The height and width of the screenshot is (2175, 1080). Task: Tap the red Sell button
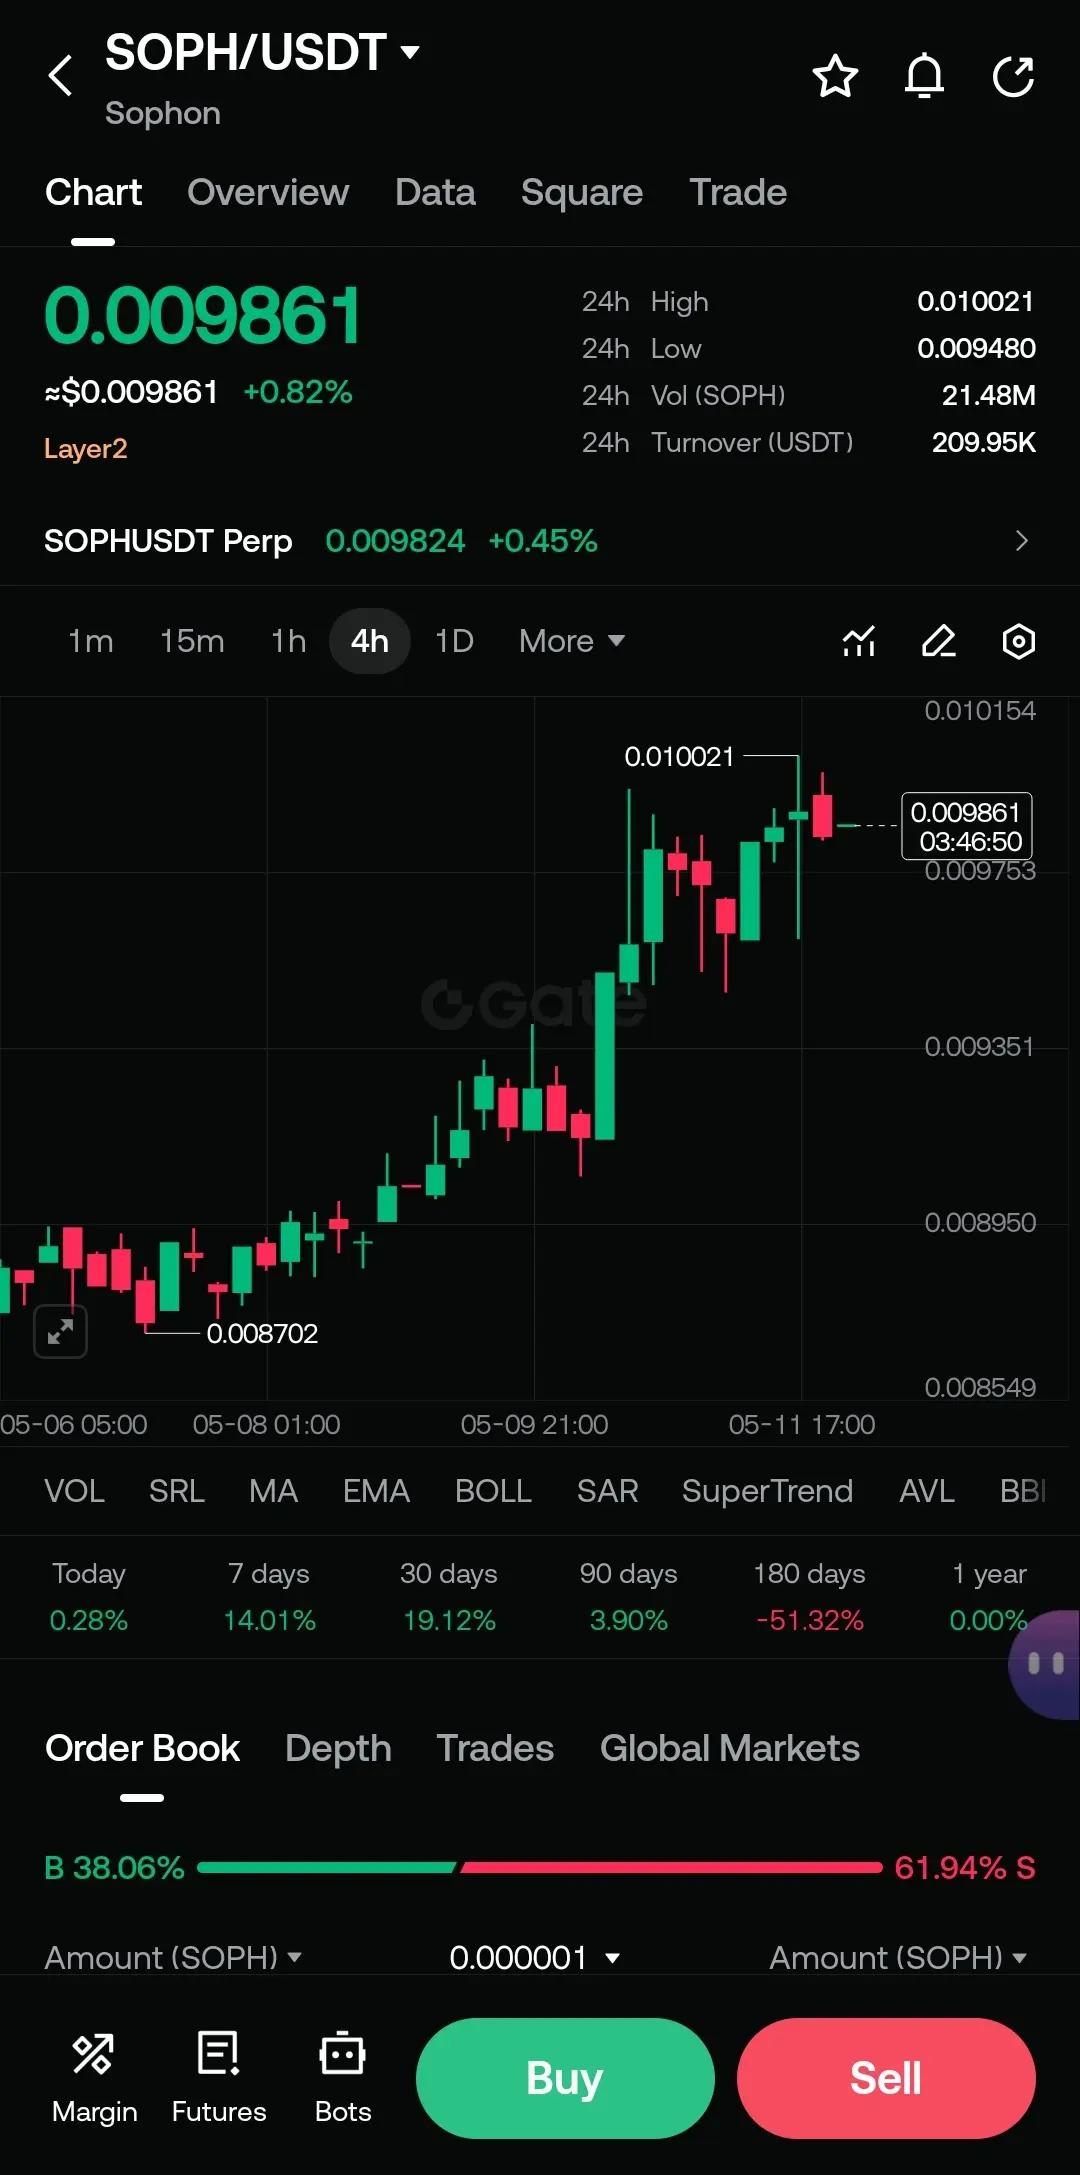tap(886, 2078)
